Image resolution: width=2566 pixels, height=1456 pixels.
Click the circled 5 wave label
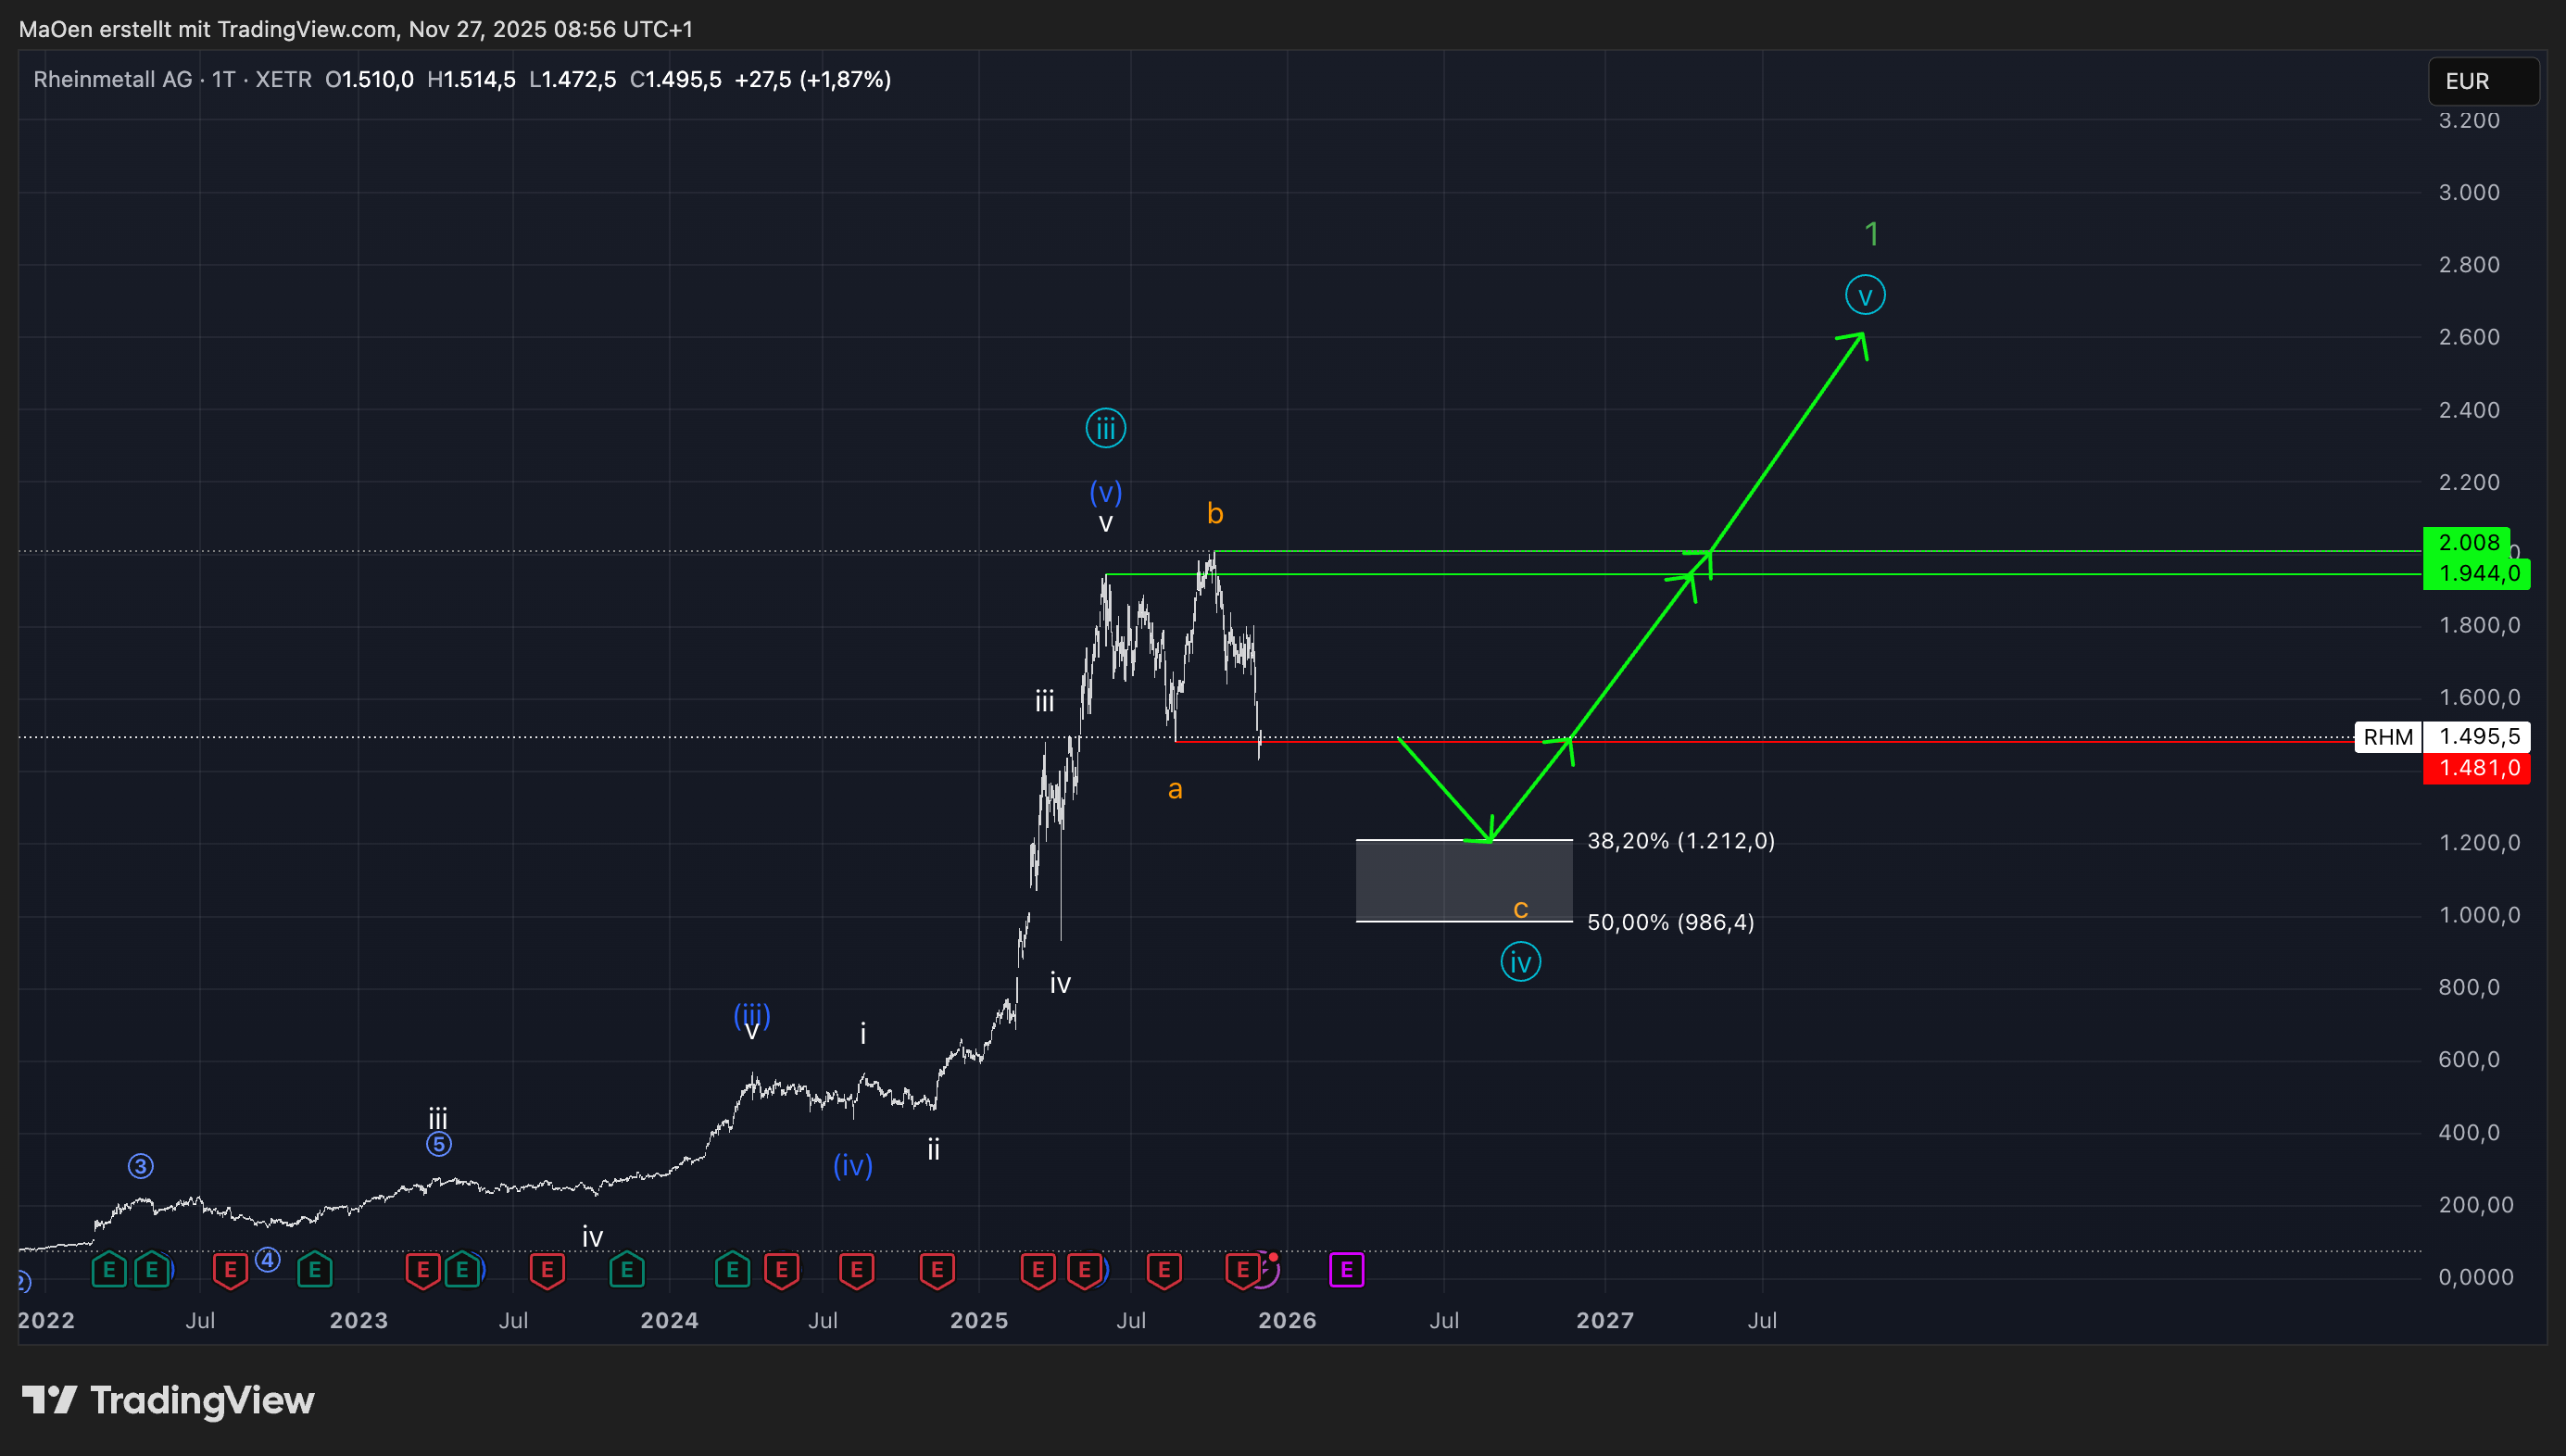438,1144
